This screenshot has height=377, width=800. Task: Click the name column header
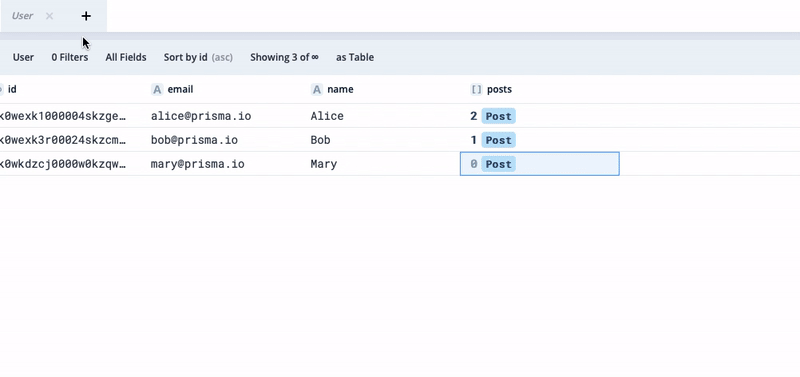[340, 89]
